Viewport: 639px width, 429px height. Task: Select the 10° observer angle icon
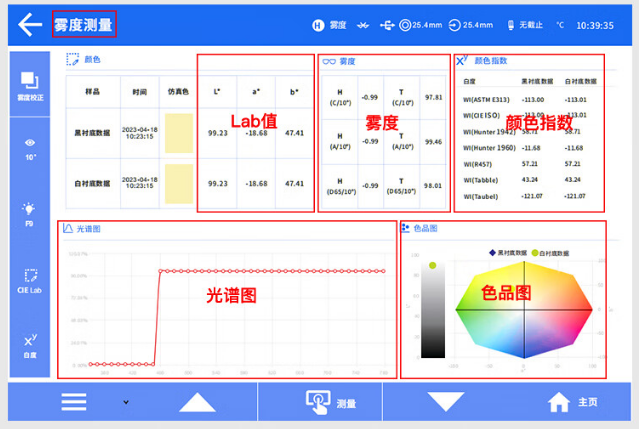click(x=30, y=148)
